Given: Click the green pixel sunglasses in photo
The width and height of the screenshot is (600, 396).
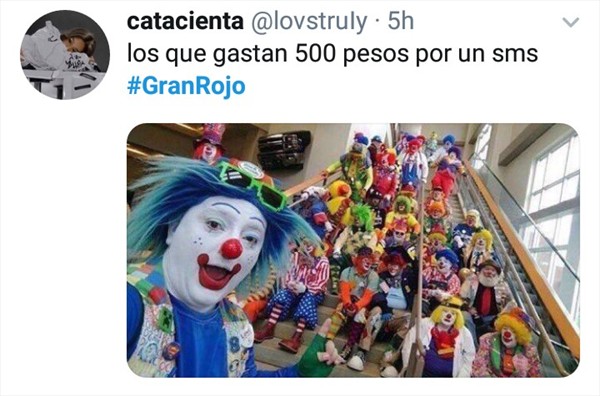Looking at the screenshot, I should coord(253,185).
